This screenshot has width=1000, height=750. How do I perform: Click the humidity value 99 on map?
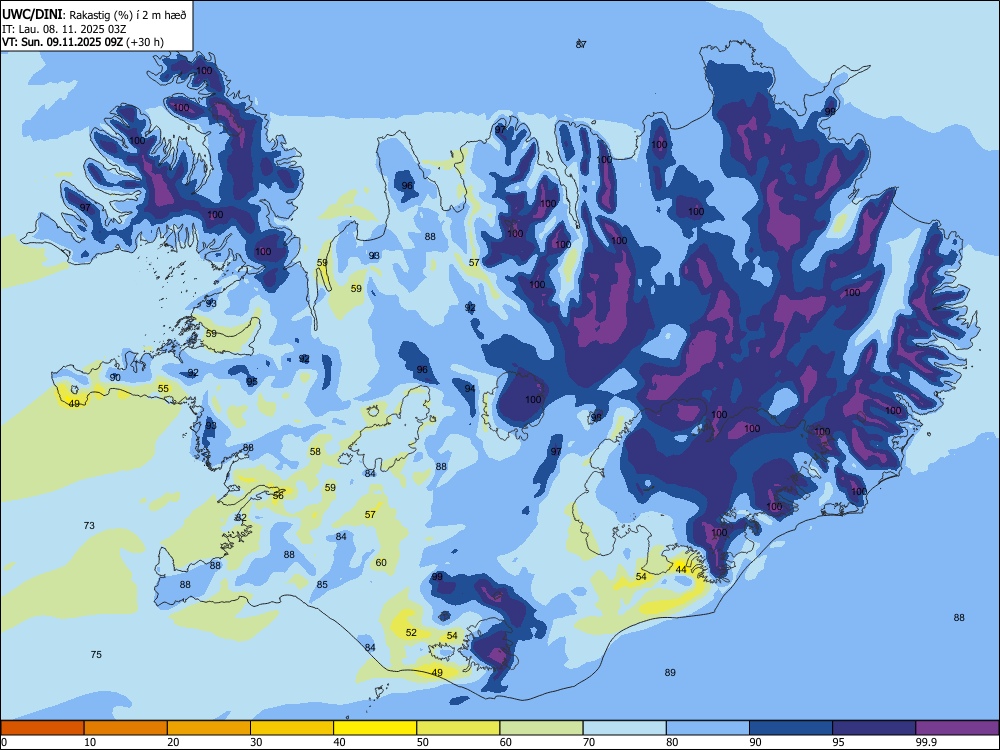437,577
